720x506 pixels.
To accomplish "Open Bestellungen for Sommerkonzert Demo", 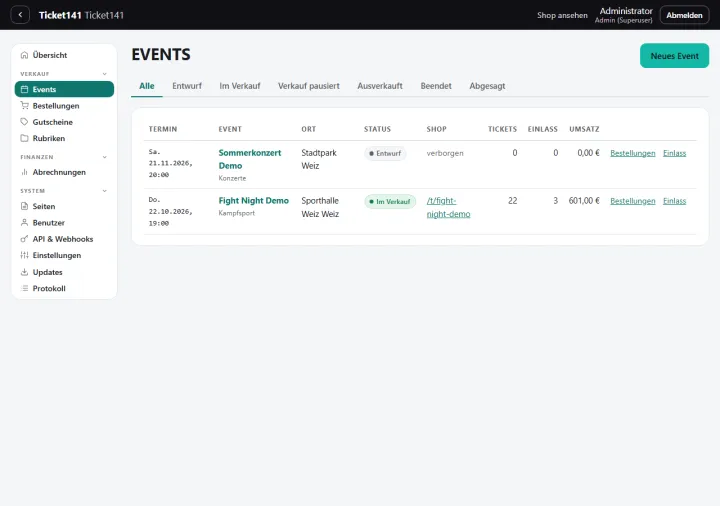I will pyautogui.click(x=632, y=153).
